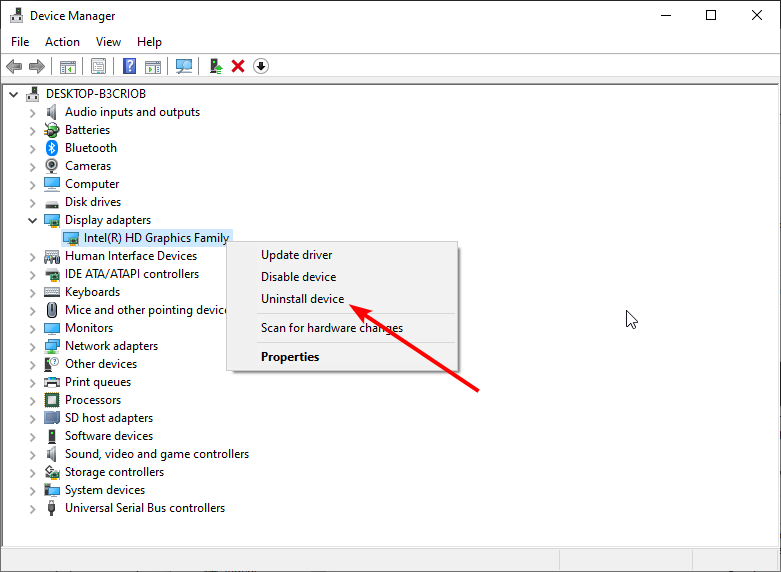The image size is (781, 572).
Task: Close the Device Manager window
Action: (x=757, y=15)
